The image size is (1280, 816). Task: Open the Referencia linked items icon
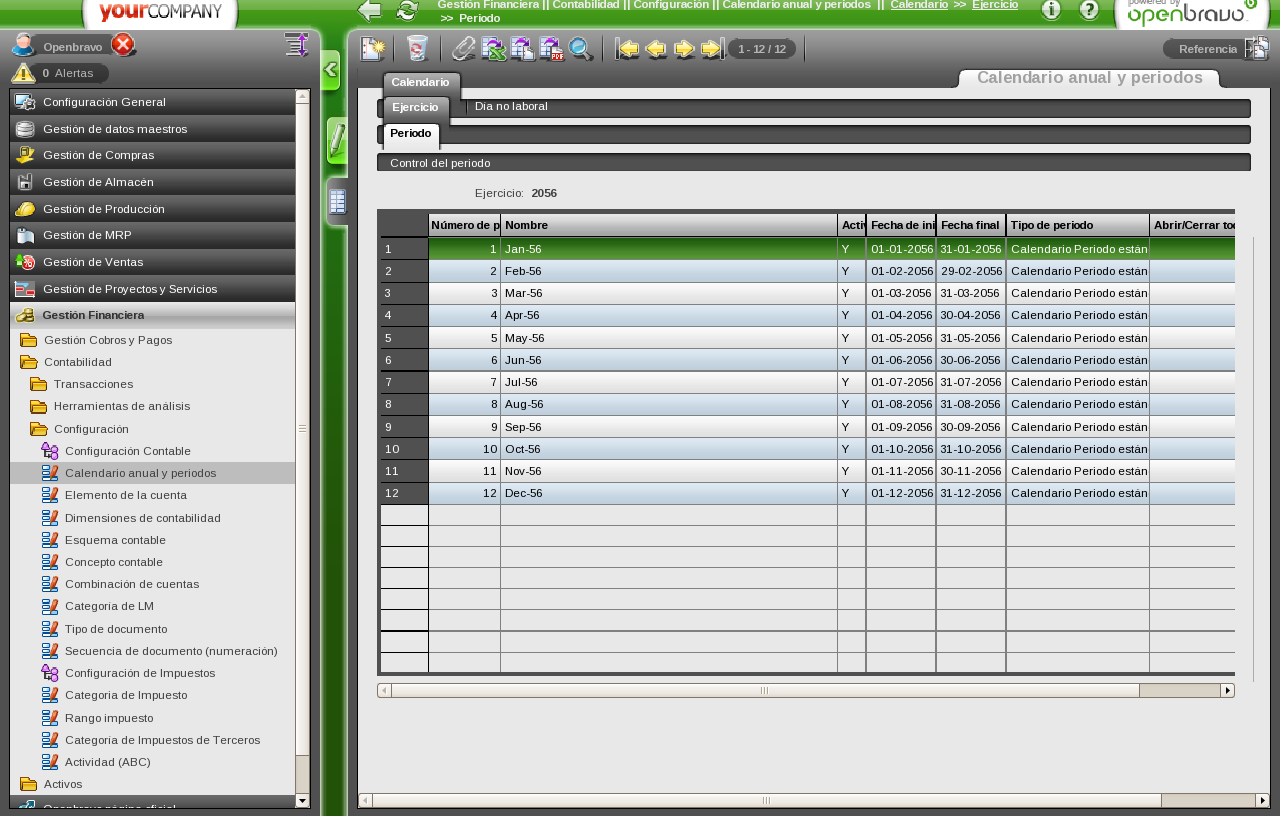click(1257, 48)
